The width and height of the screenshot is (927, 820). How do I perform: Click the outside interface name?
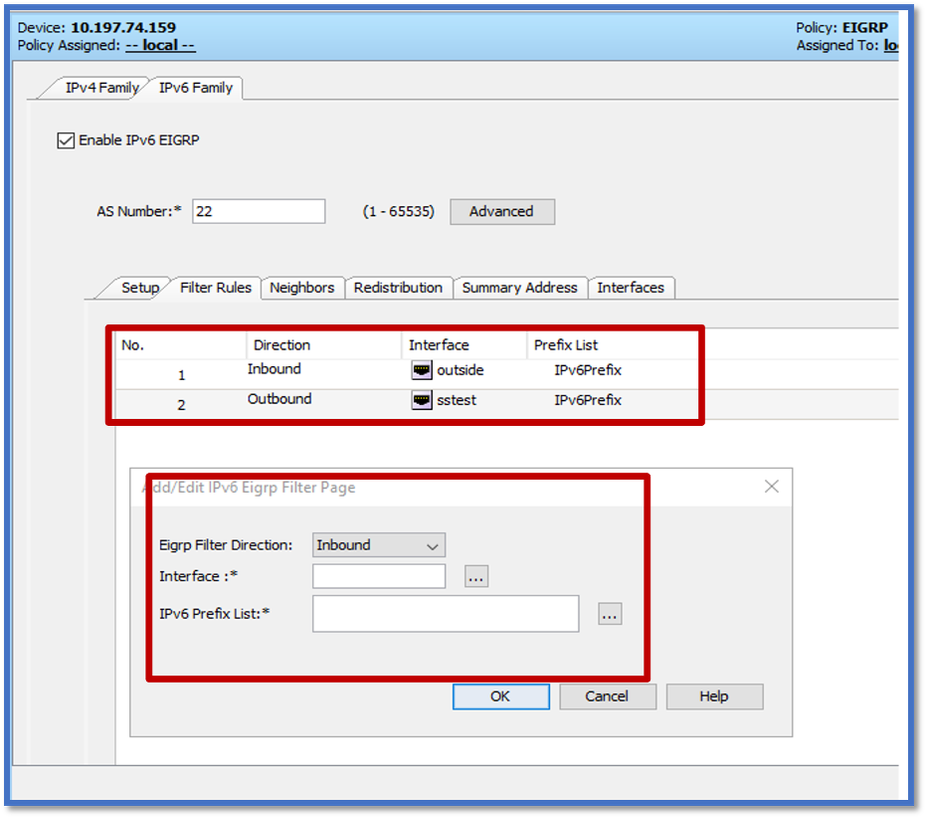click(x=461, y=371)
